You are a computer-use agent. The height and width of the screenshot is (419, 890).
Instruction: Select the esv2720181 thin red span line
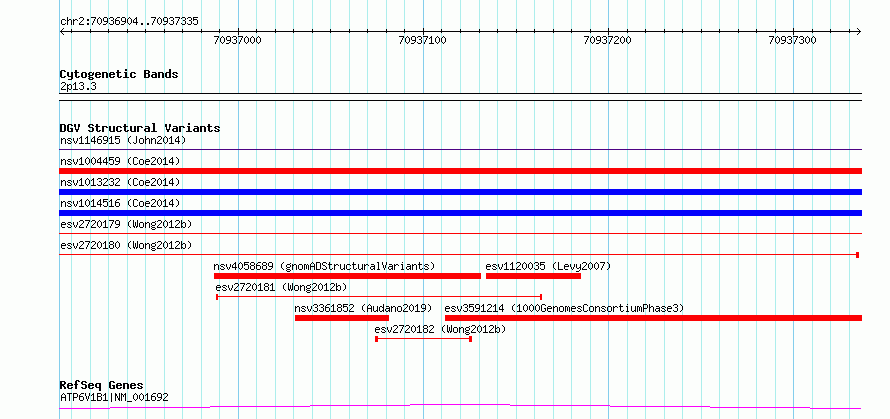coord(379,297)
